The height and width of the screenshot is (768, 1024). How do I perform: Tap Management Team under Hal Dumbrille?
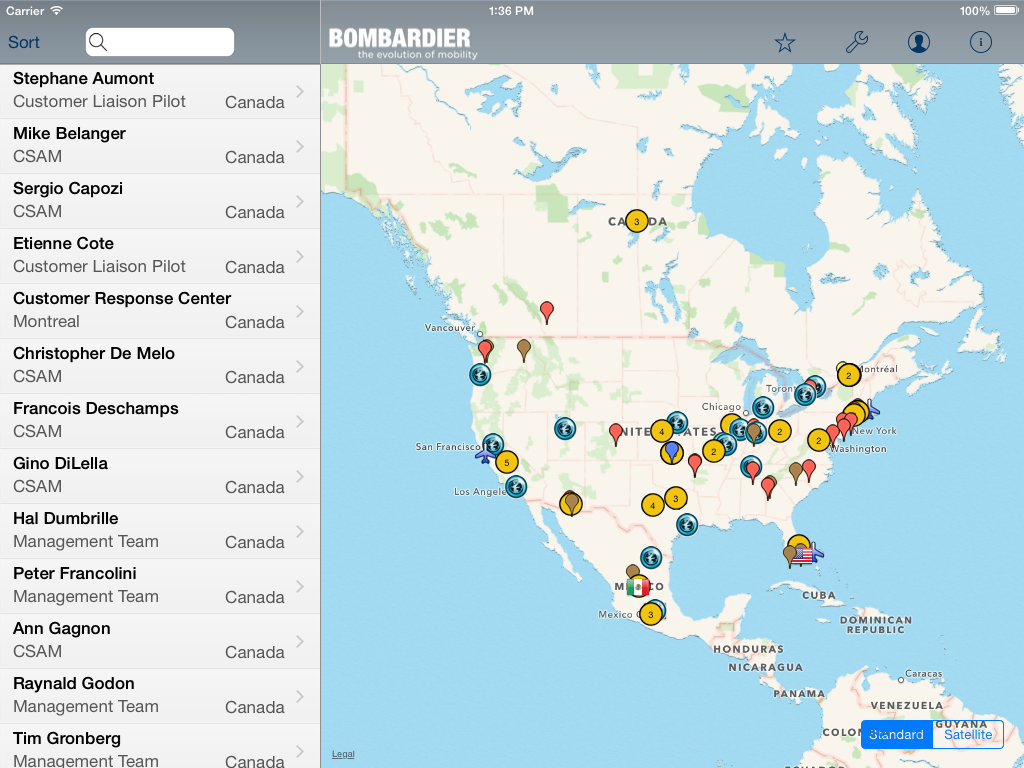tap(86, 541)
